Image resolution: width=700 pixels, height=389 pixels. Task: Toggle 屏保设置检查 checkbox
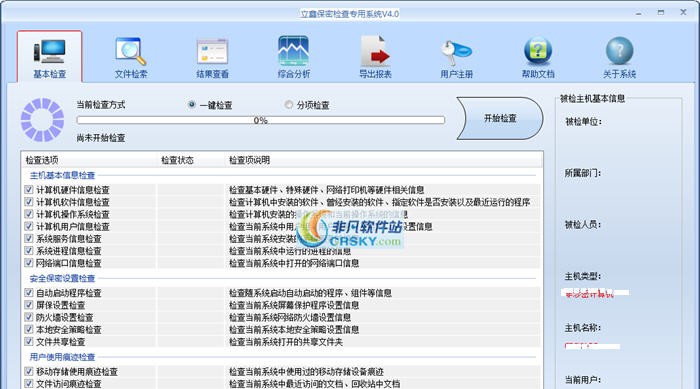(x=29, y=305)
